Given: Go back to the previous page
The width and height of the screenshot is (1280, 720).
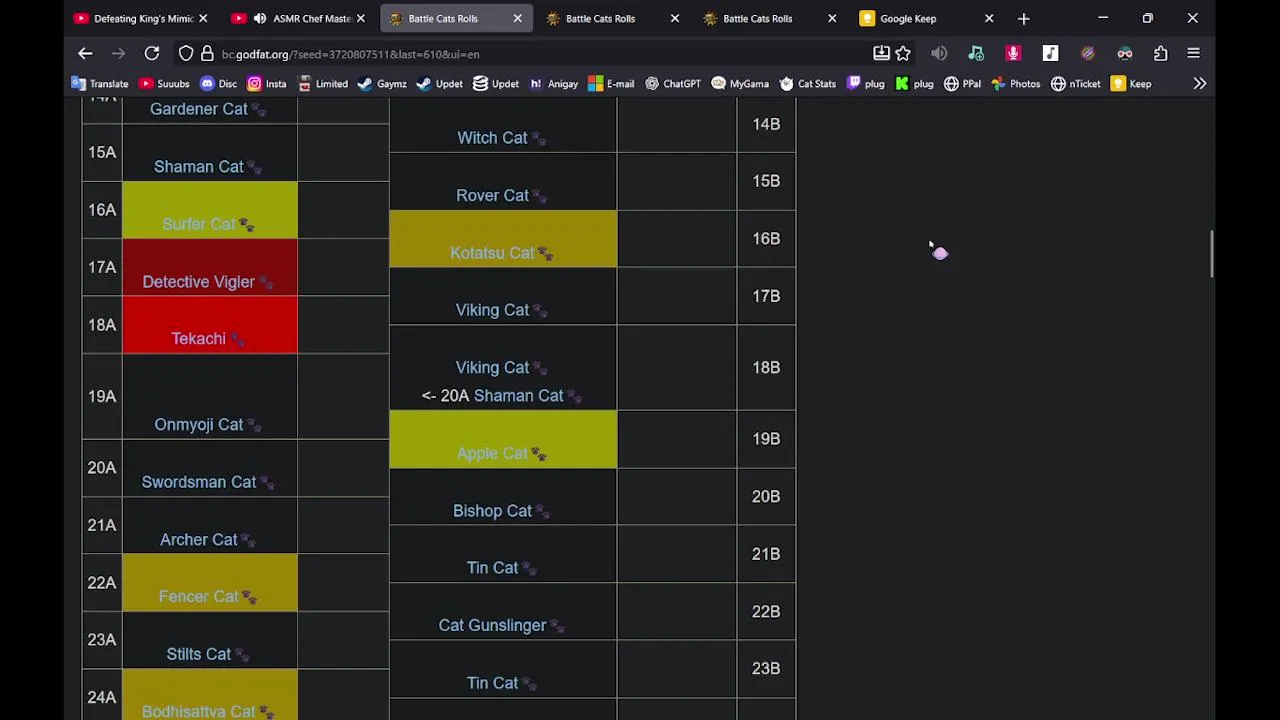Looking at the screenshot, I should 85,54.
